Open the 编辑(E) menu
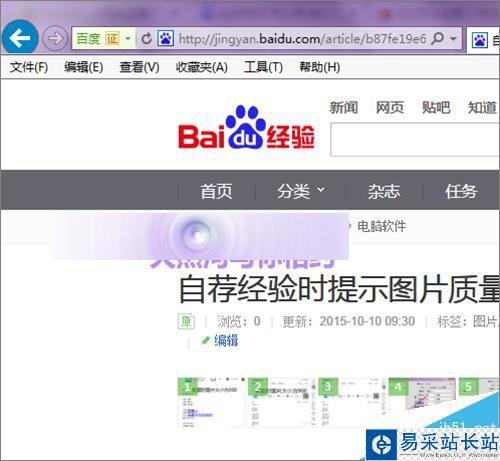 coord(84,67)
